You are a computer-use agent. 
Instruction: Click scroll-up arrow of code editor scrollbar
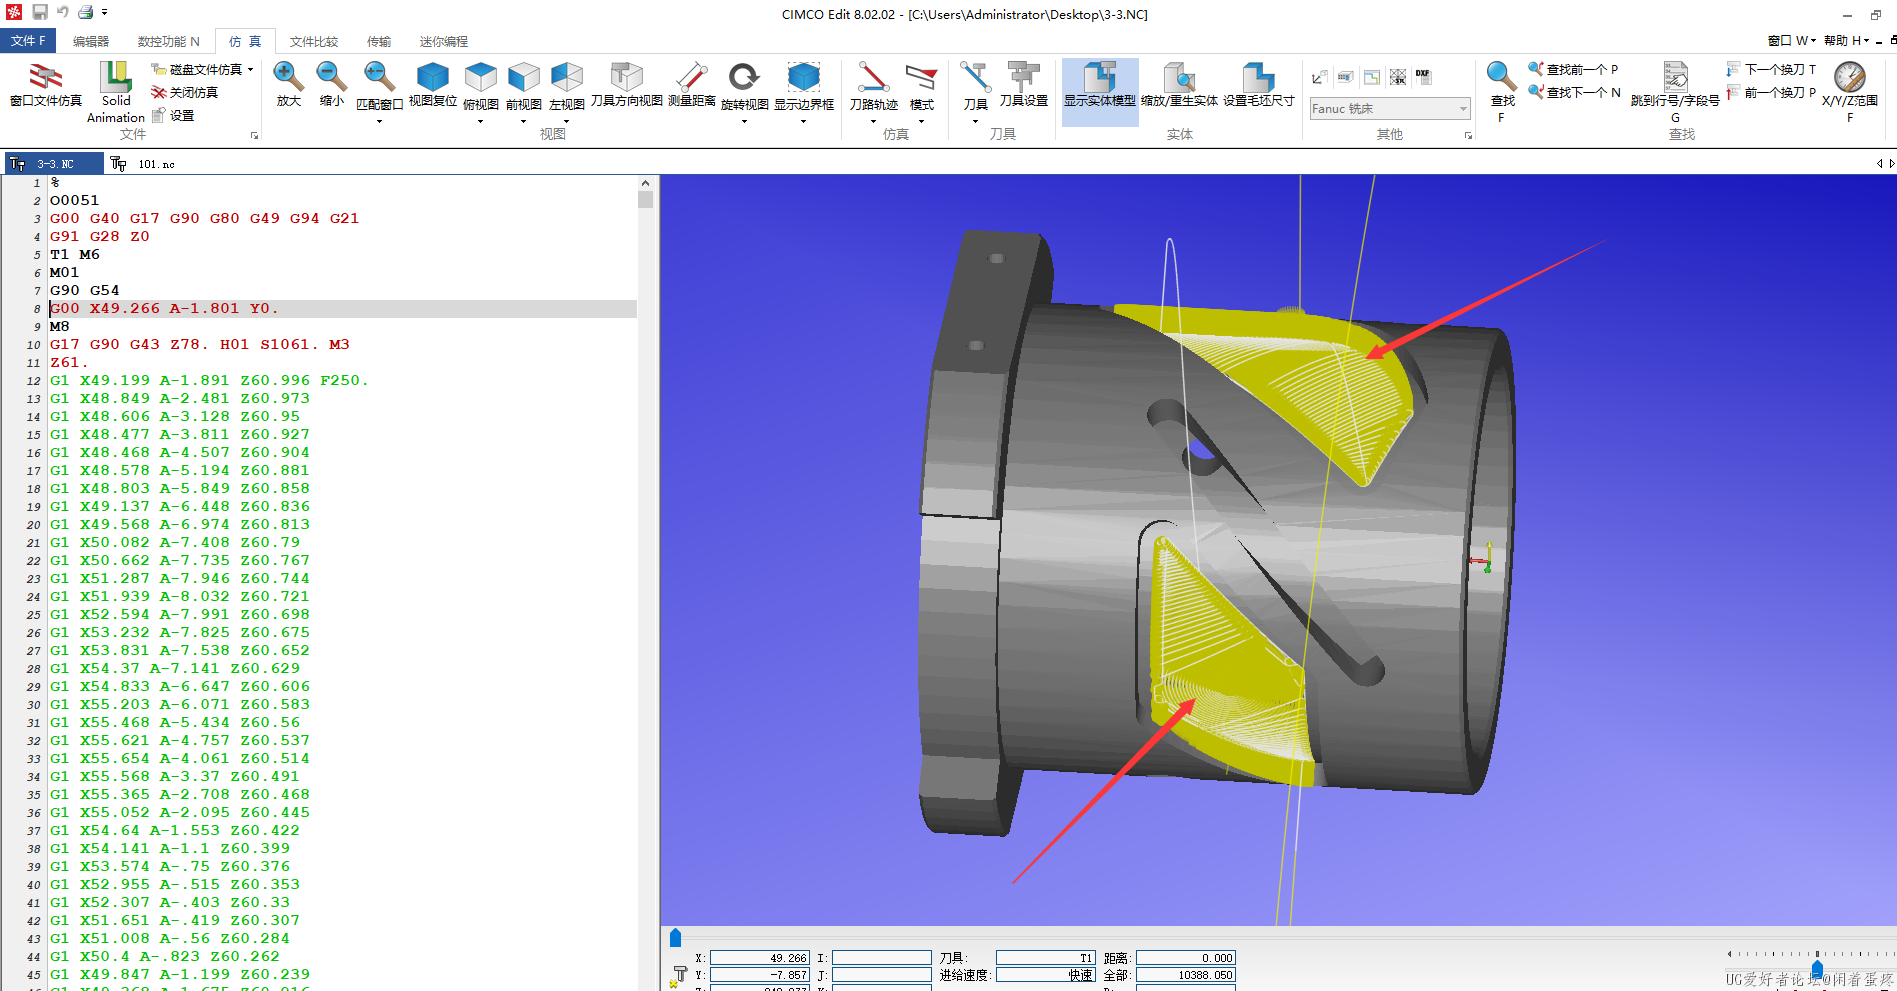tap(645, 183)
